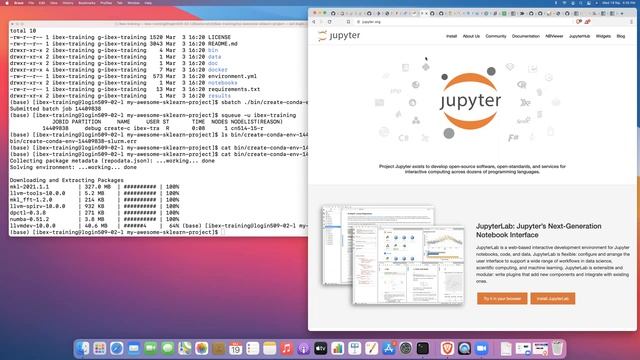Open Launchpad in the dock
Image resolution: width=640 pixels, height=360 pixels.
click(100, 349)
